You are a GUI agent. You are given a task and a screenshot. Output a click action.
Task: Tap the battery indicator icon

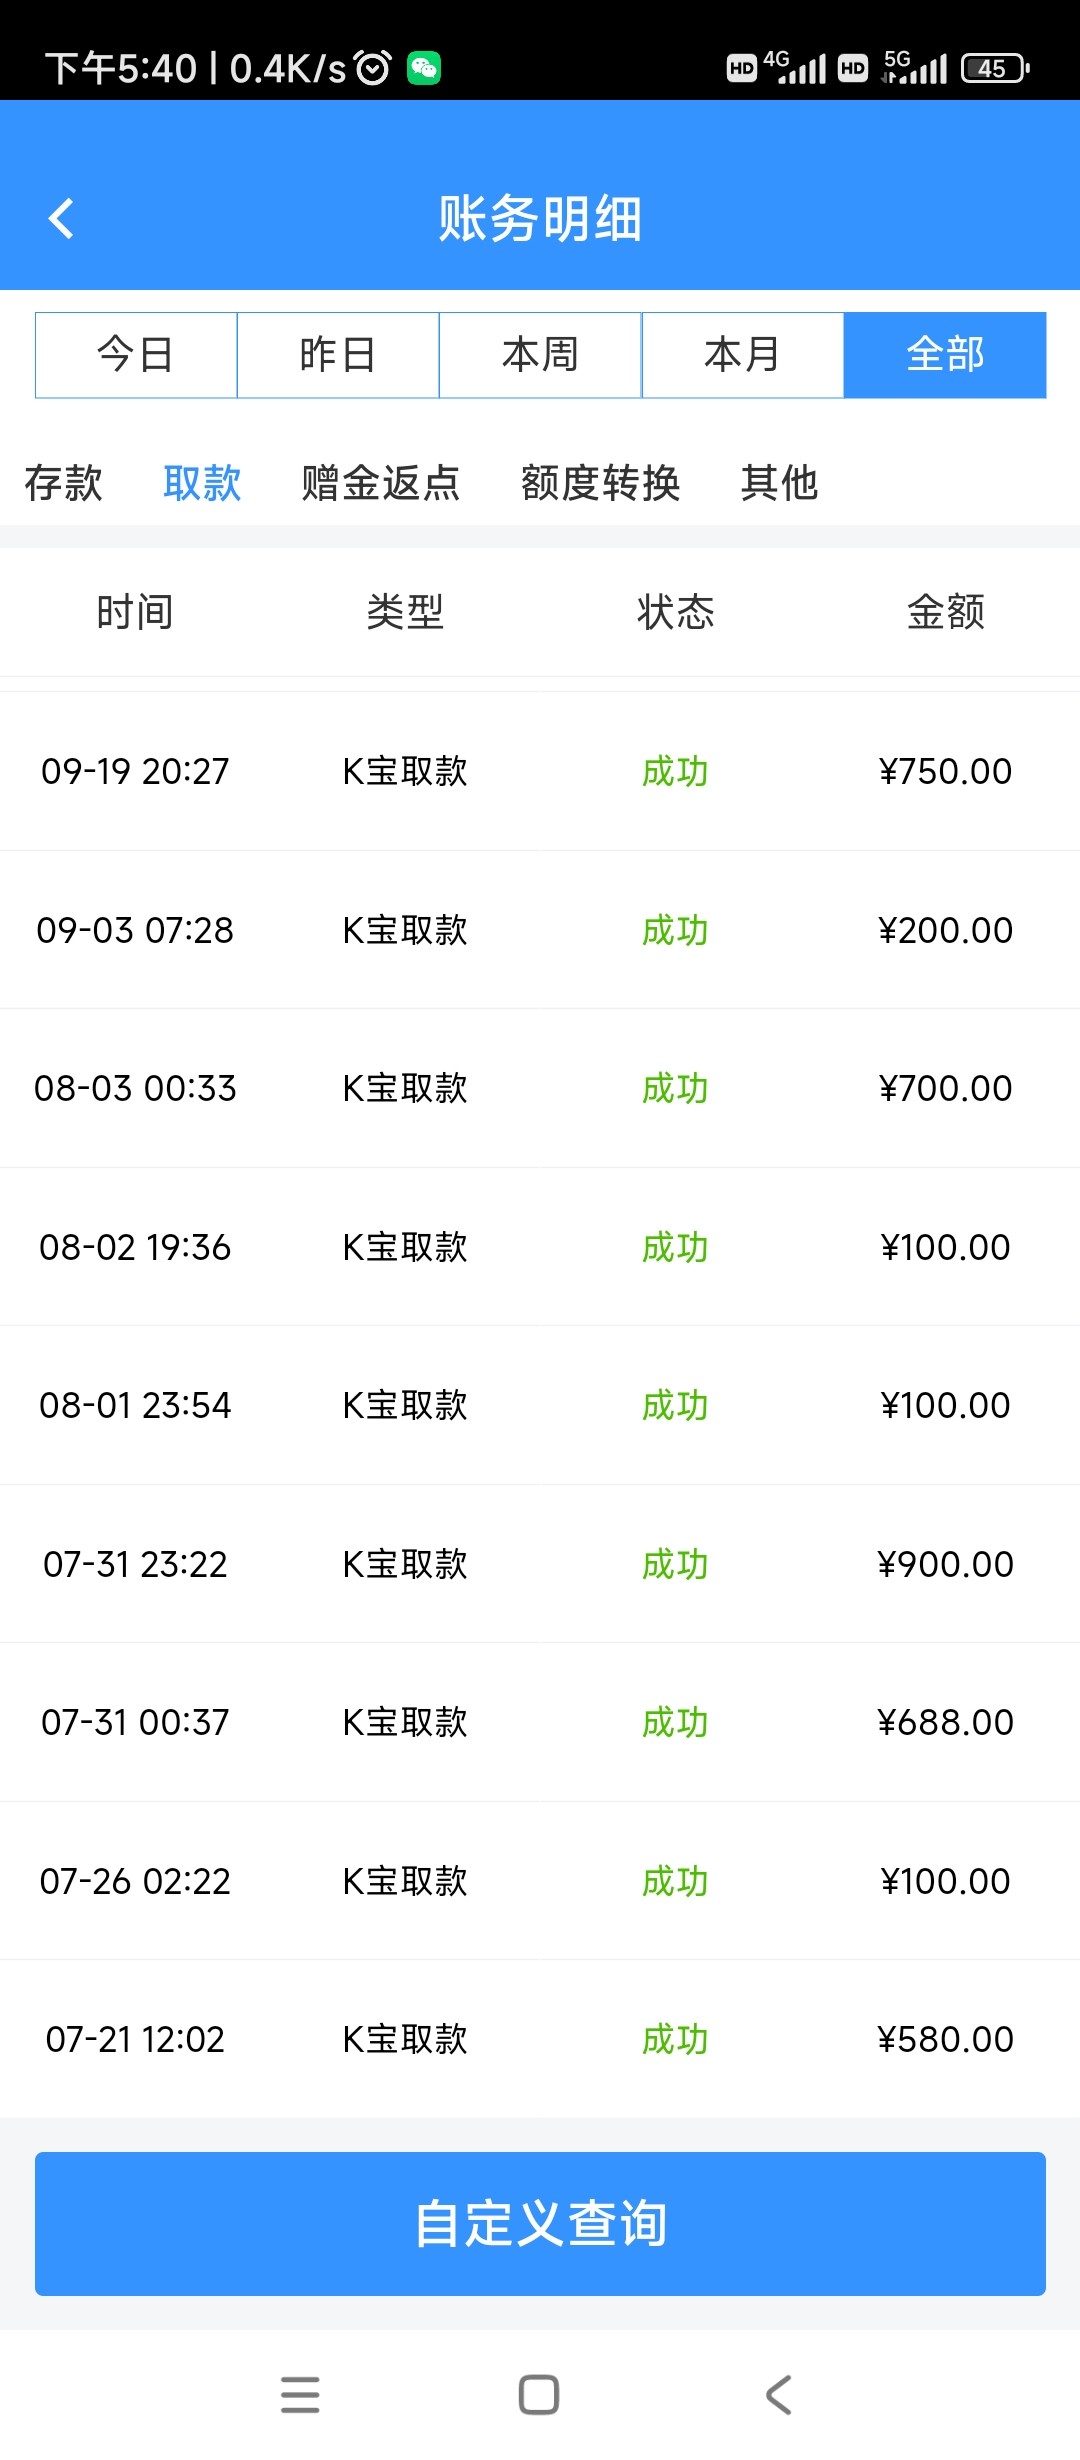click(x=994, y=68)
